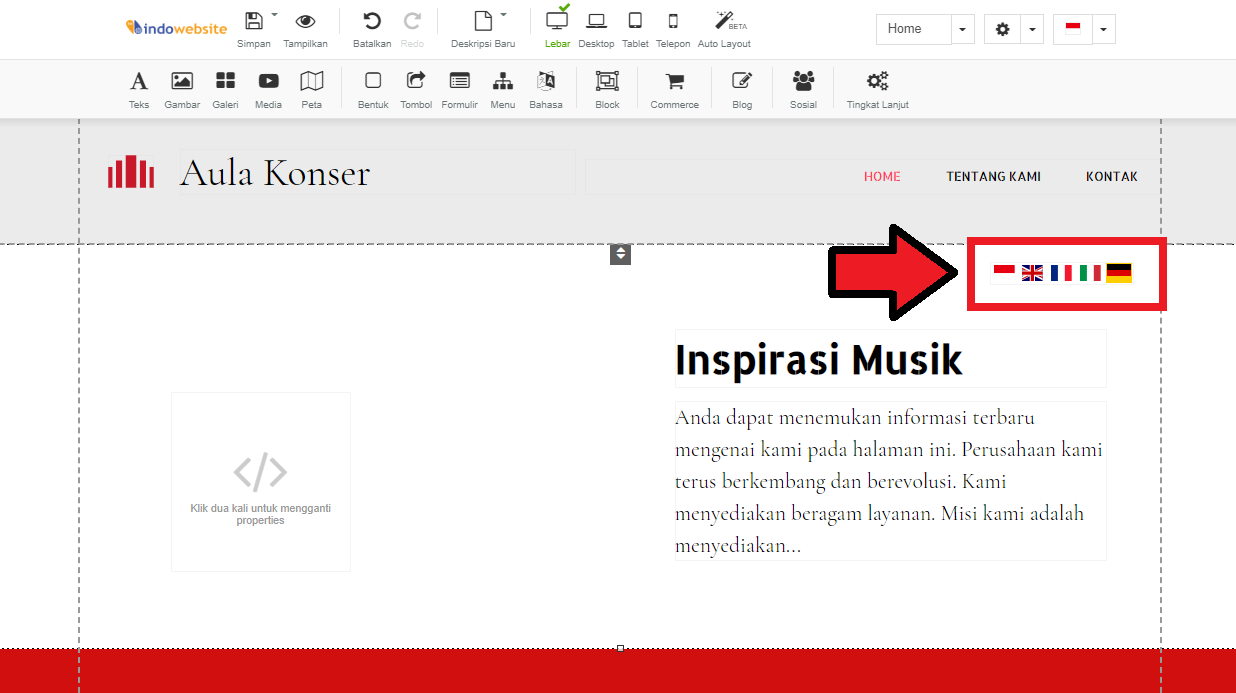Image resolution: width=1236 pixels, height=693 pixels.
Task: Open the Commerce shopping element
Action: (x=674, y=89)
